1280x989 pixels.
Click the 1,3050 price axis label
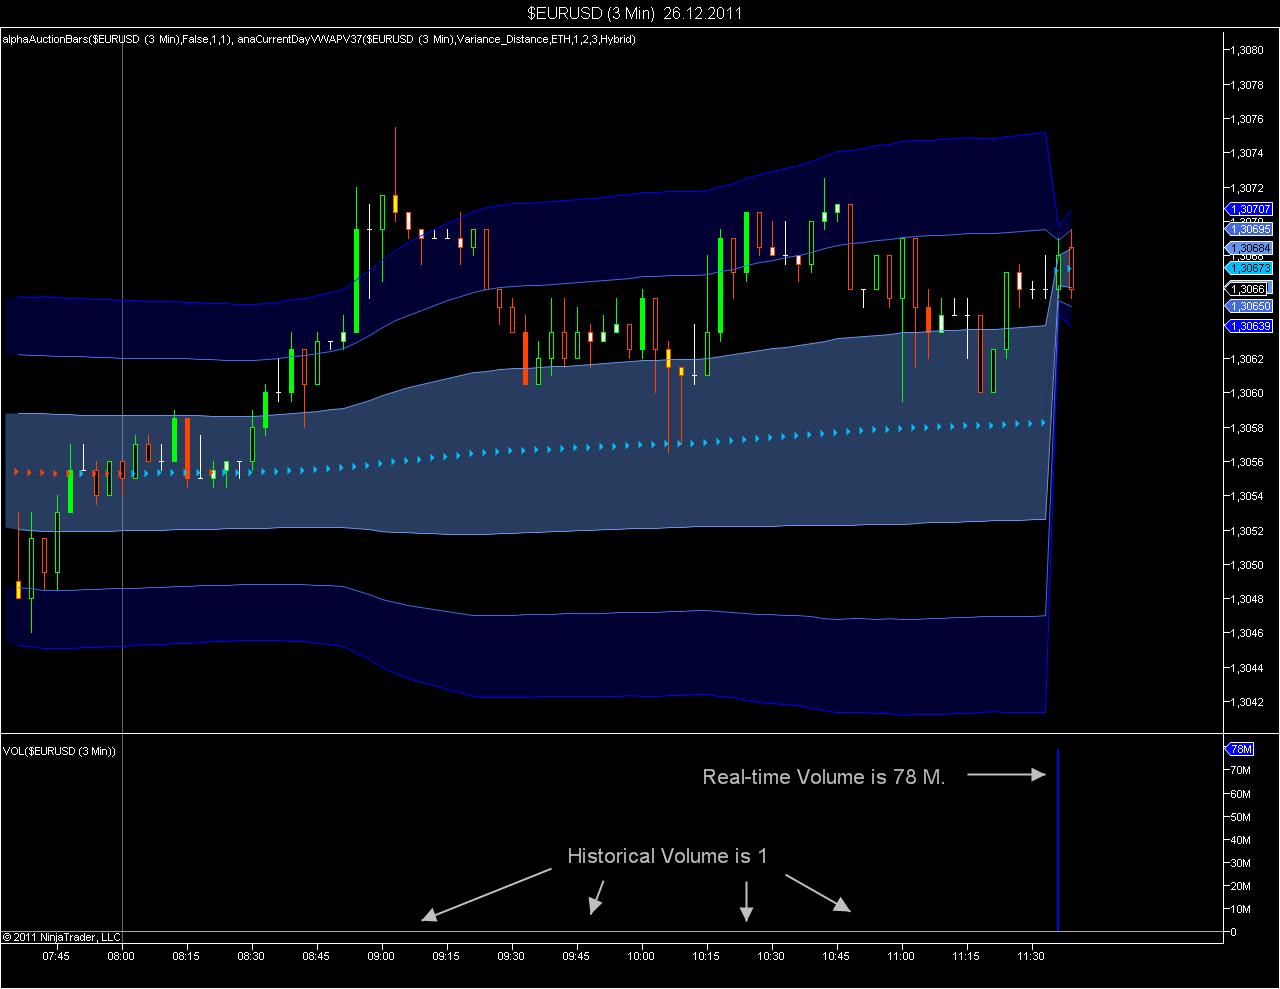coord(1247,565)
